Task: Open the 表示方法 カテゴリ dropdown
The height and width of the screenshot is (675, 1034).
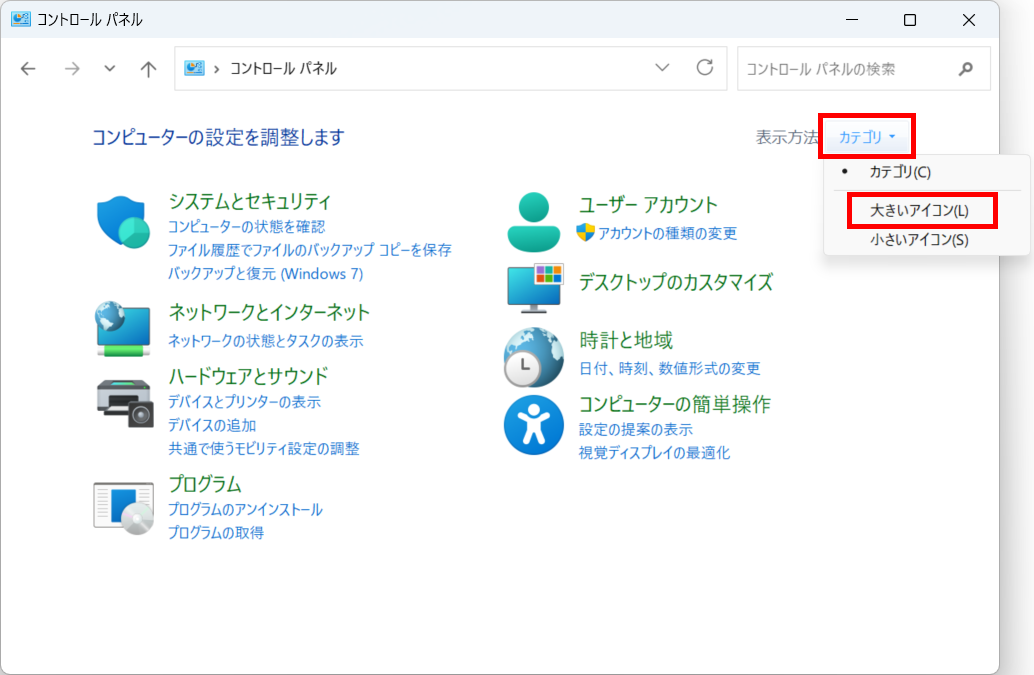Action: (866, 136)
